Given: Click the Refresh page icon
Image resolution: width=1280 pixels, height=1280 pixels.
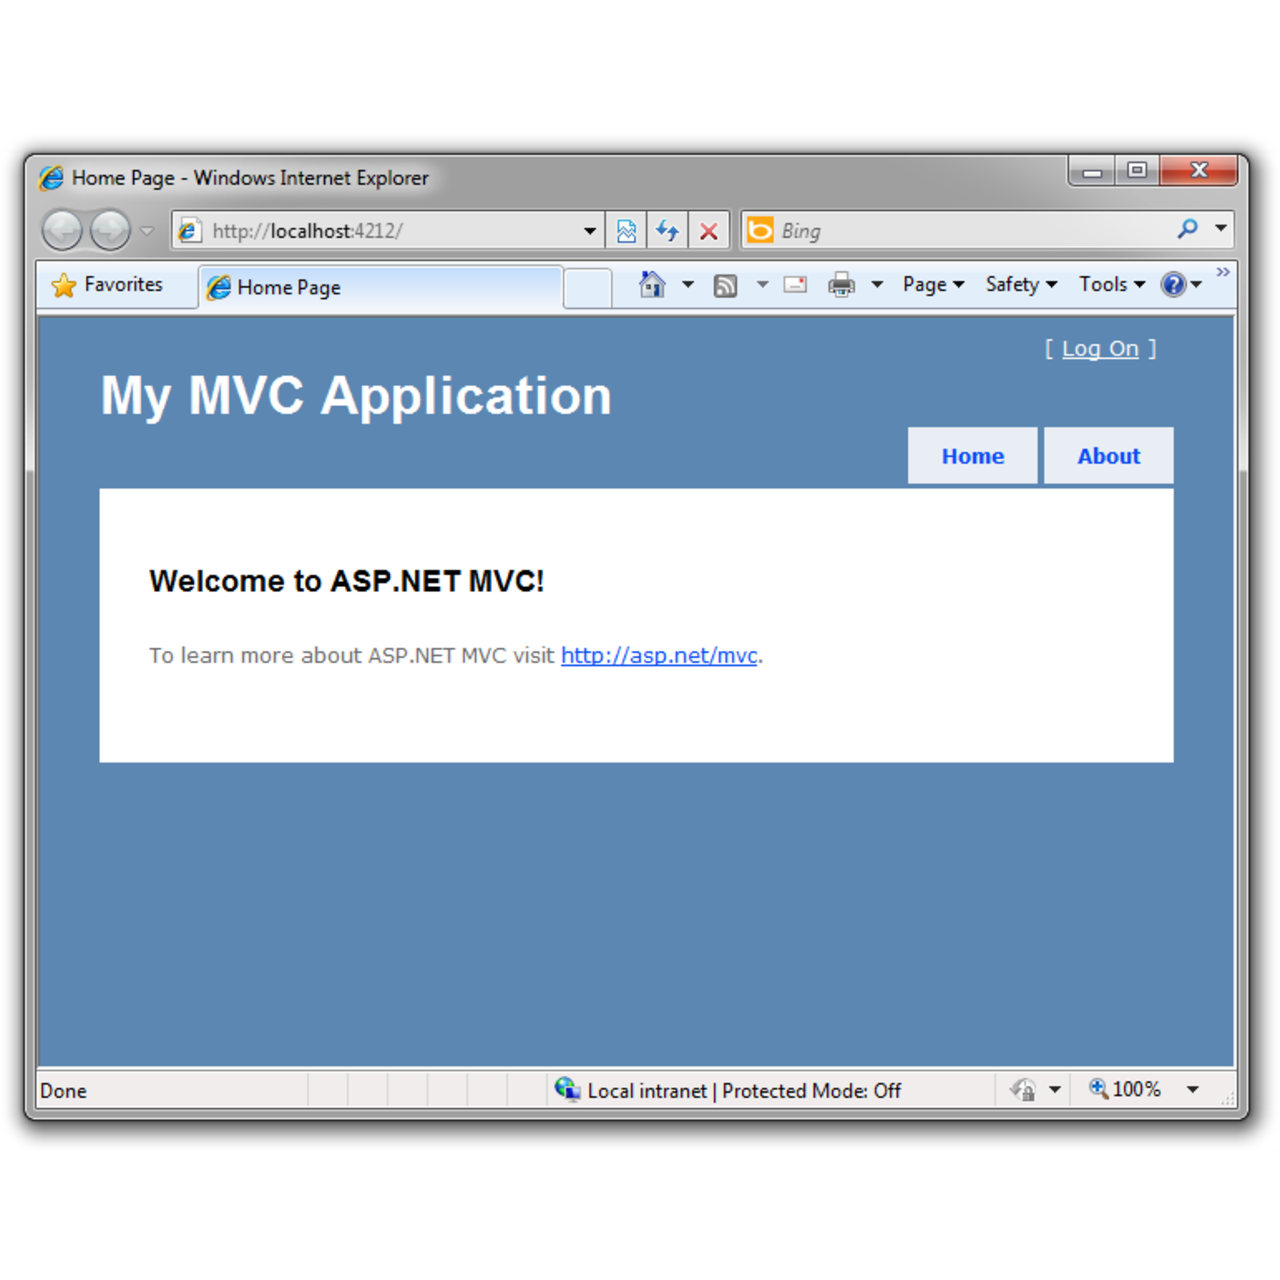Looking at the screenshot, I should click(667, 231).
